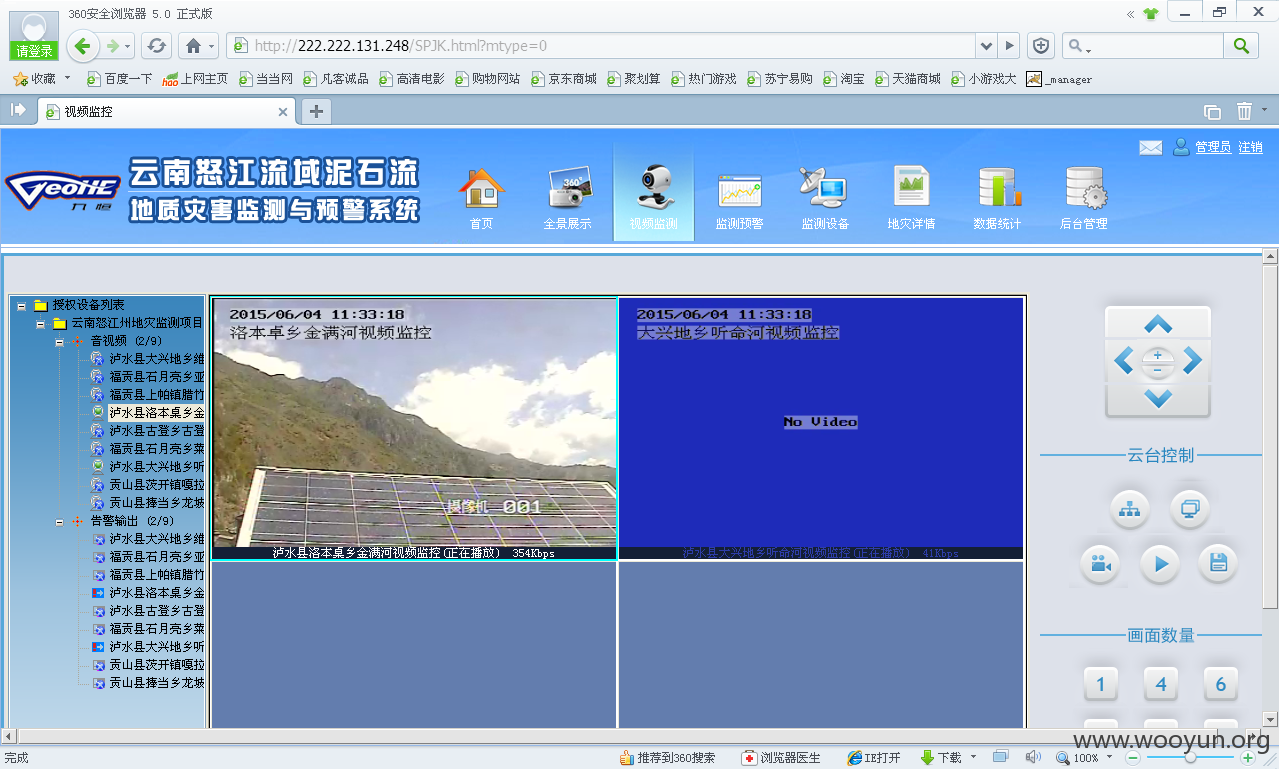
Task: Open the address bar history dropdown
Action: pos(986,45)
